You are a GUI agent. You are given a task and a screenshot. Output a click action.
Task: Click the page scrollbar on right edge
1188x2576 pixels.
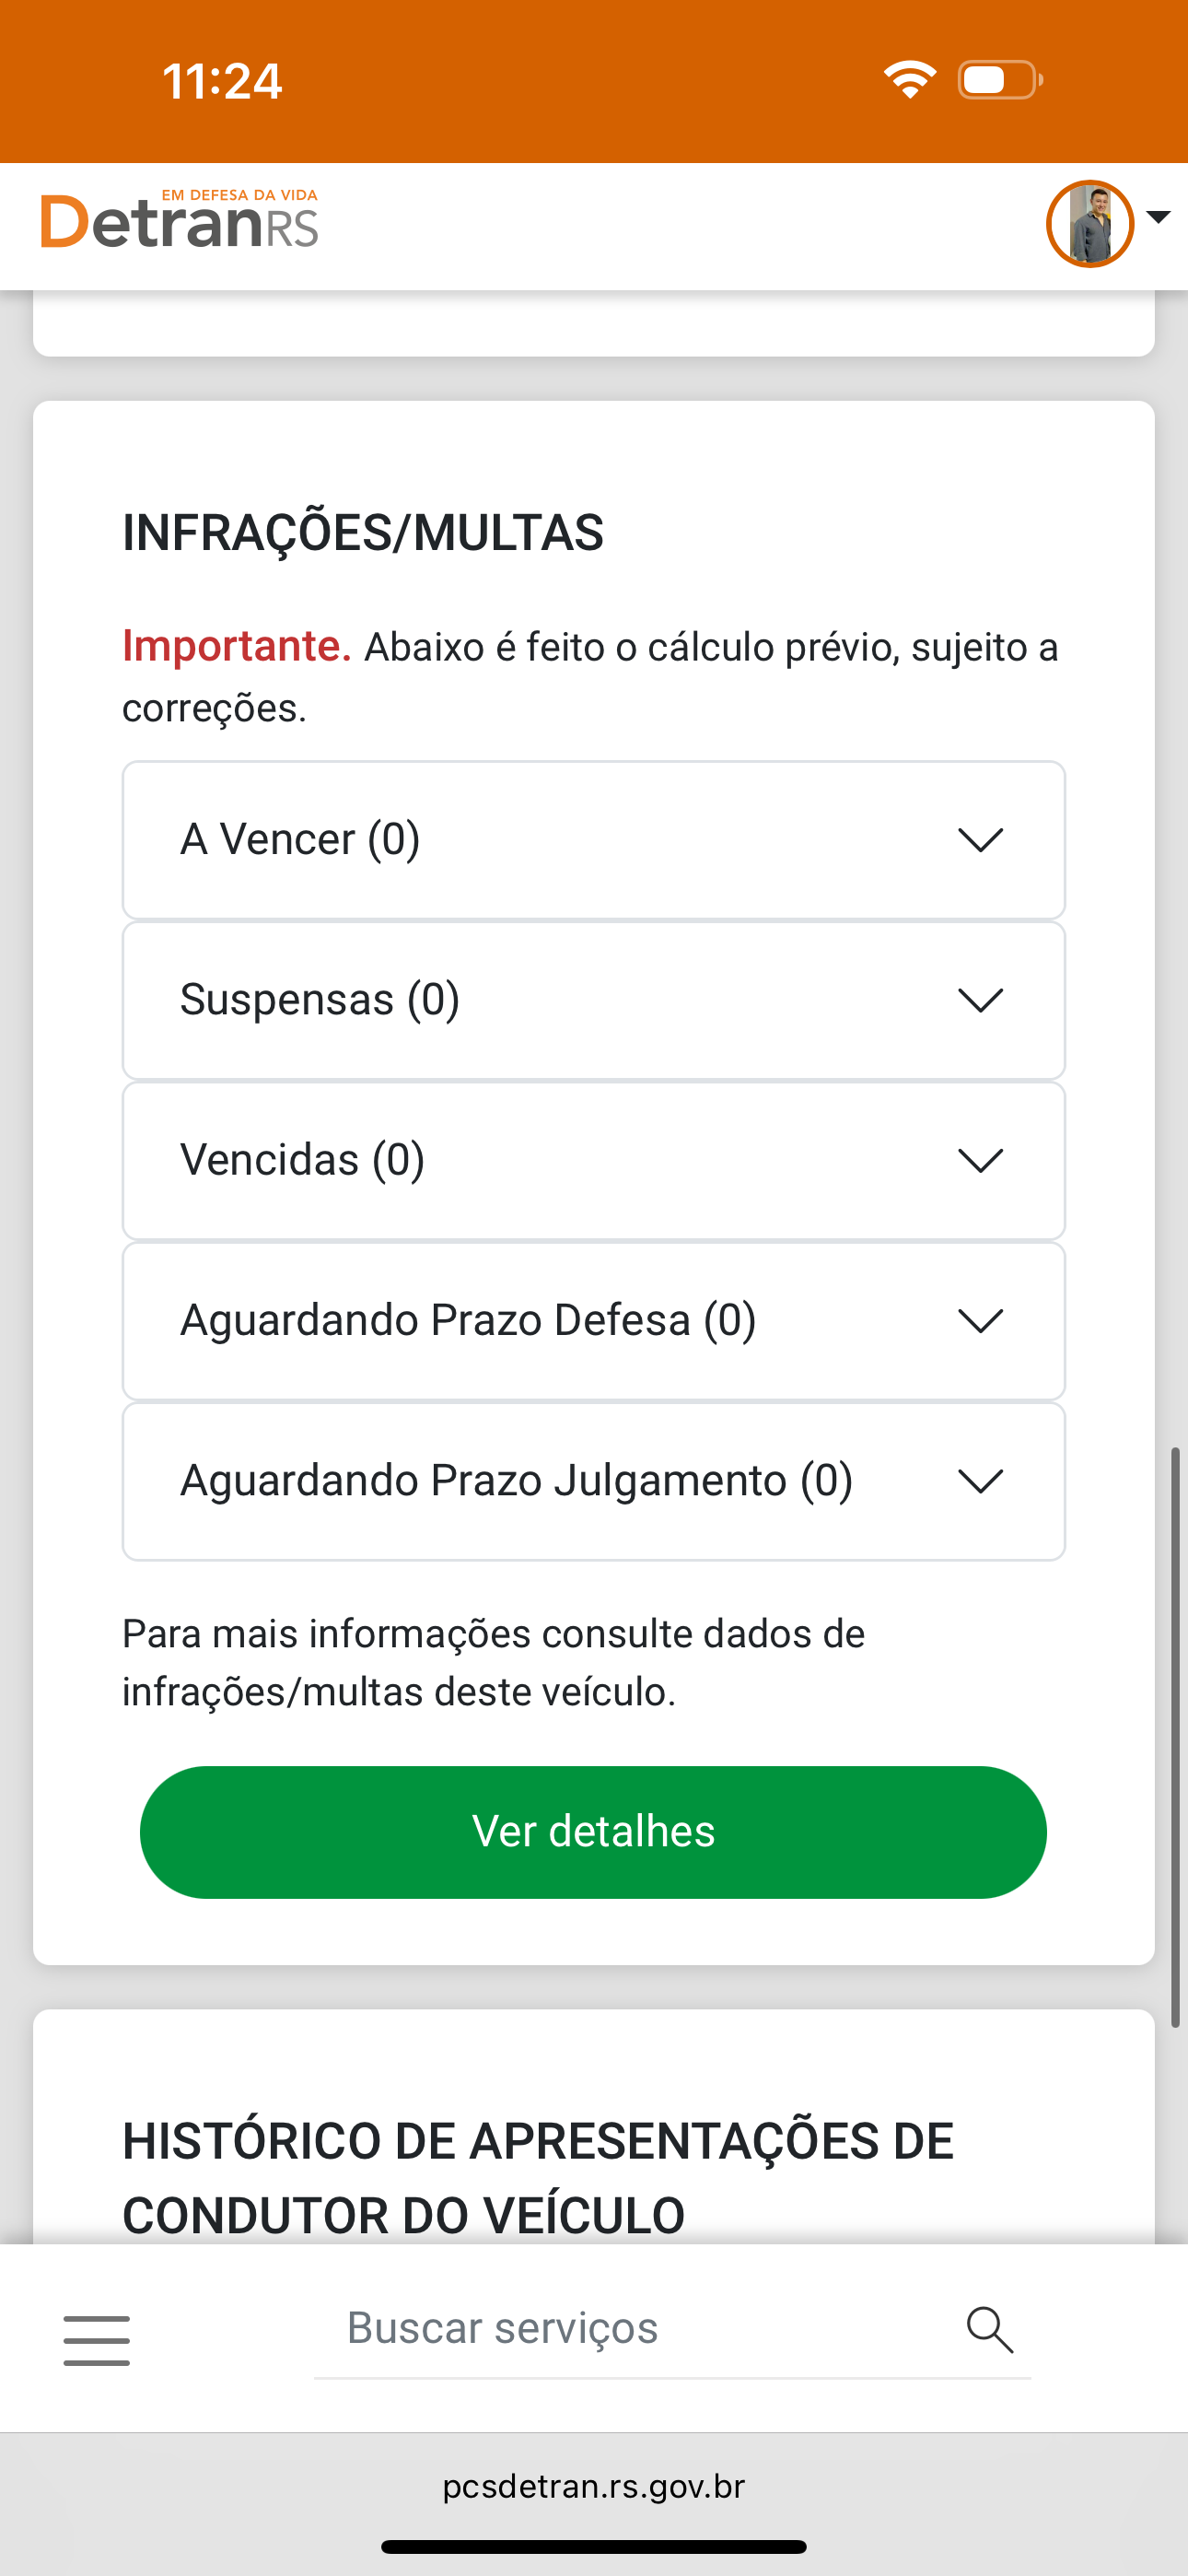(1176, 1735)
